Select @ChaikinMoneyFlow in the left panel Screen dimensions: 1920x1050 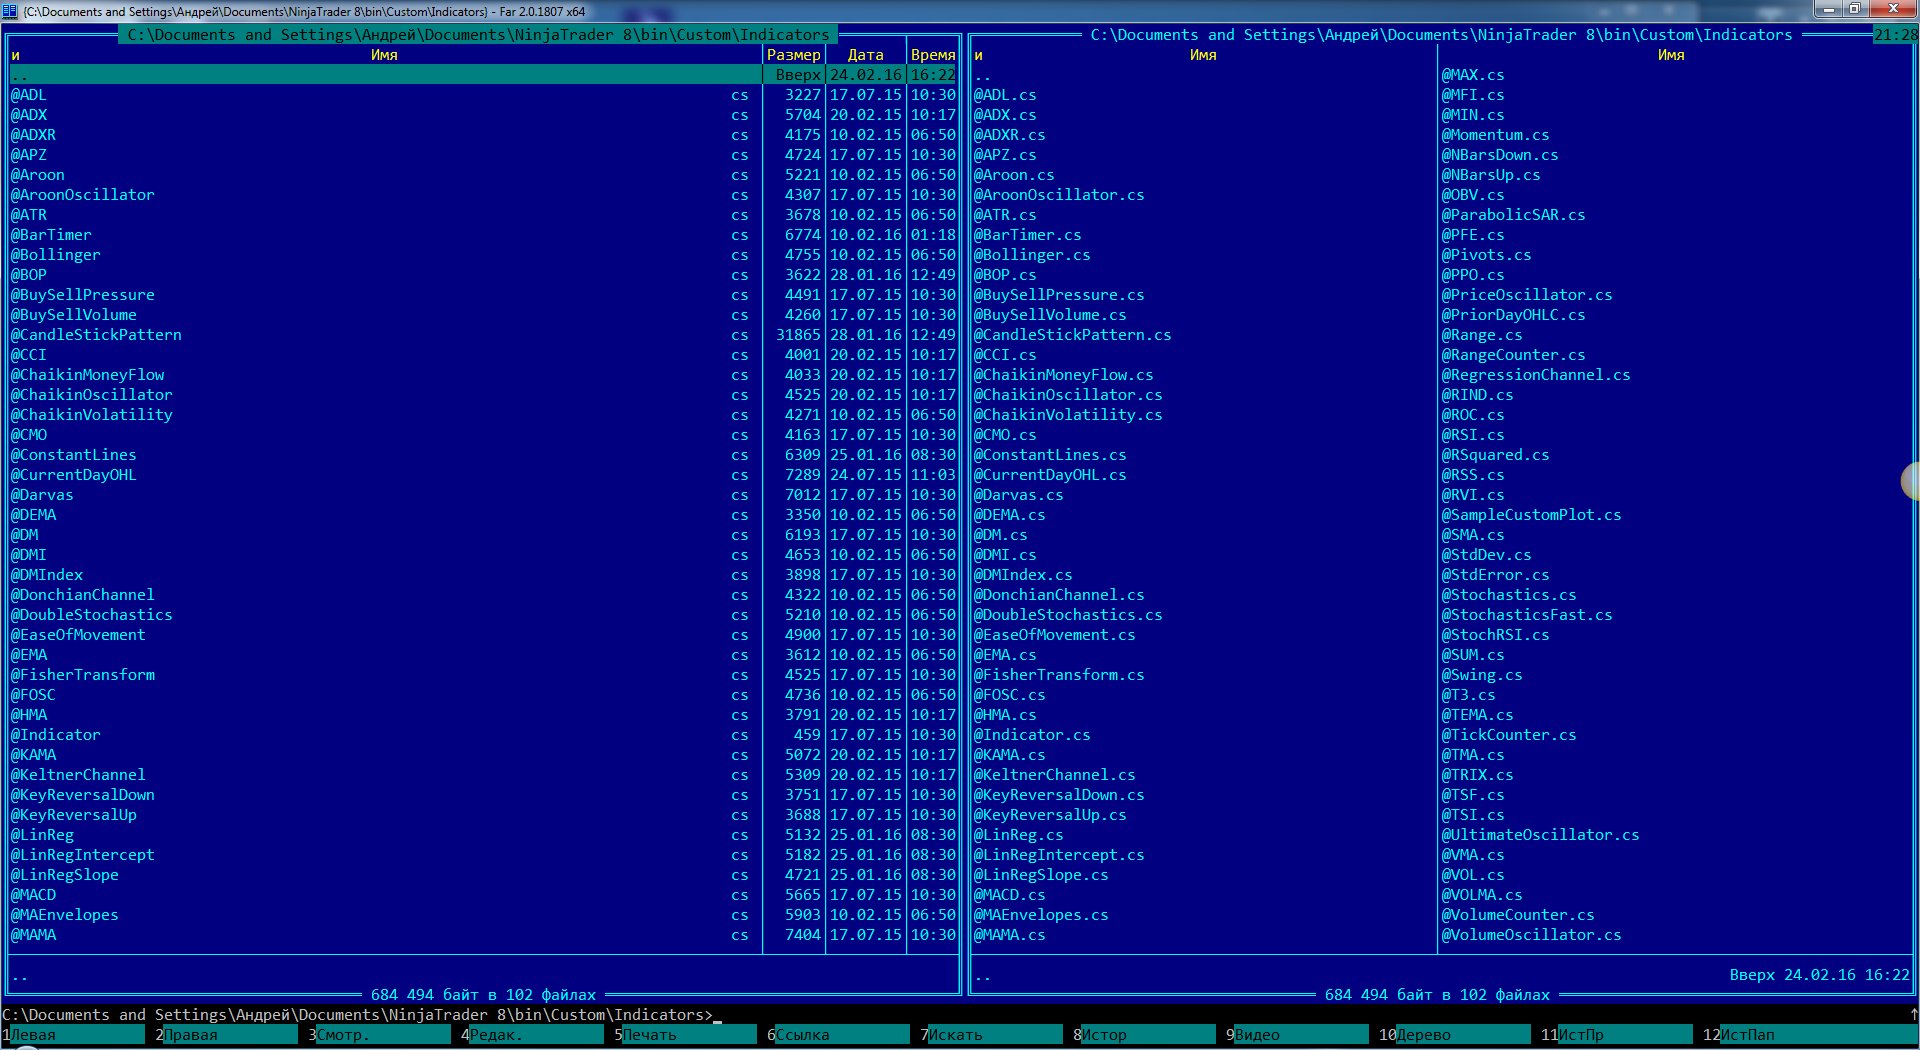pos(87,375)
